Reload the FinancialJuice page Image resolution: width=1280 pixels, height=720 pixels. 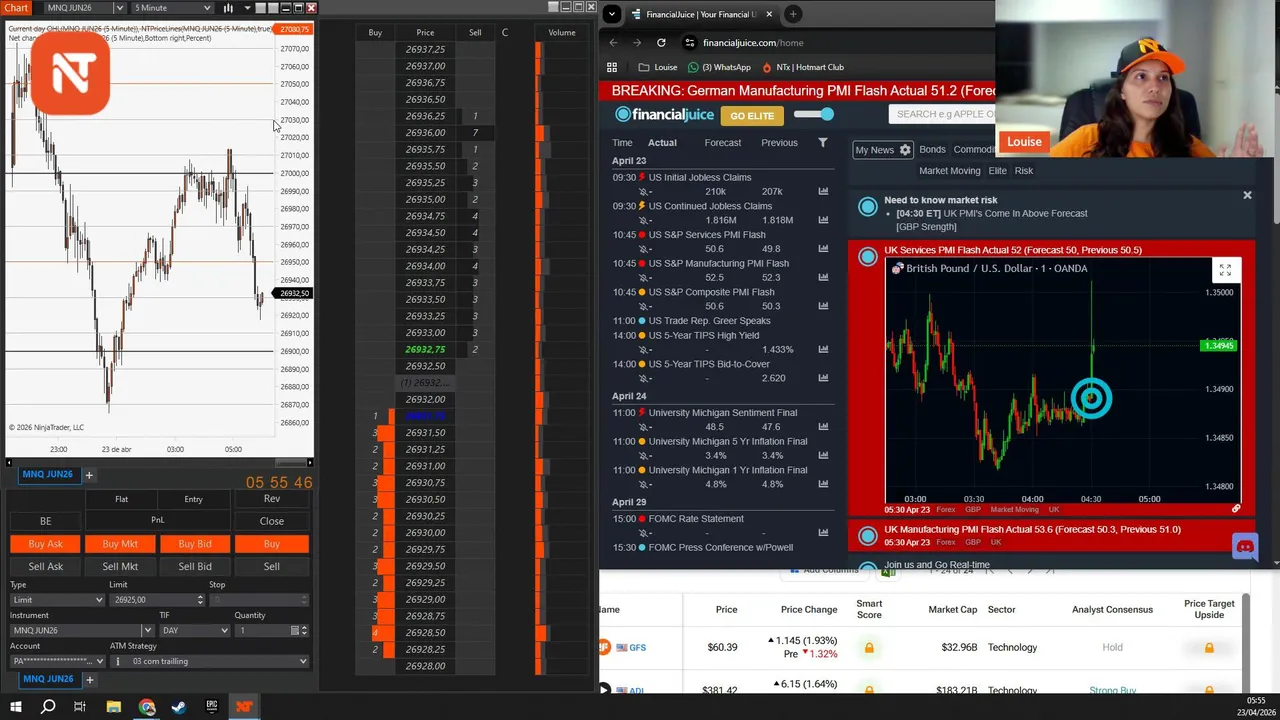[661, 43]
